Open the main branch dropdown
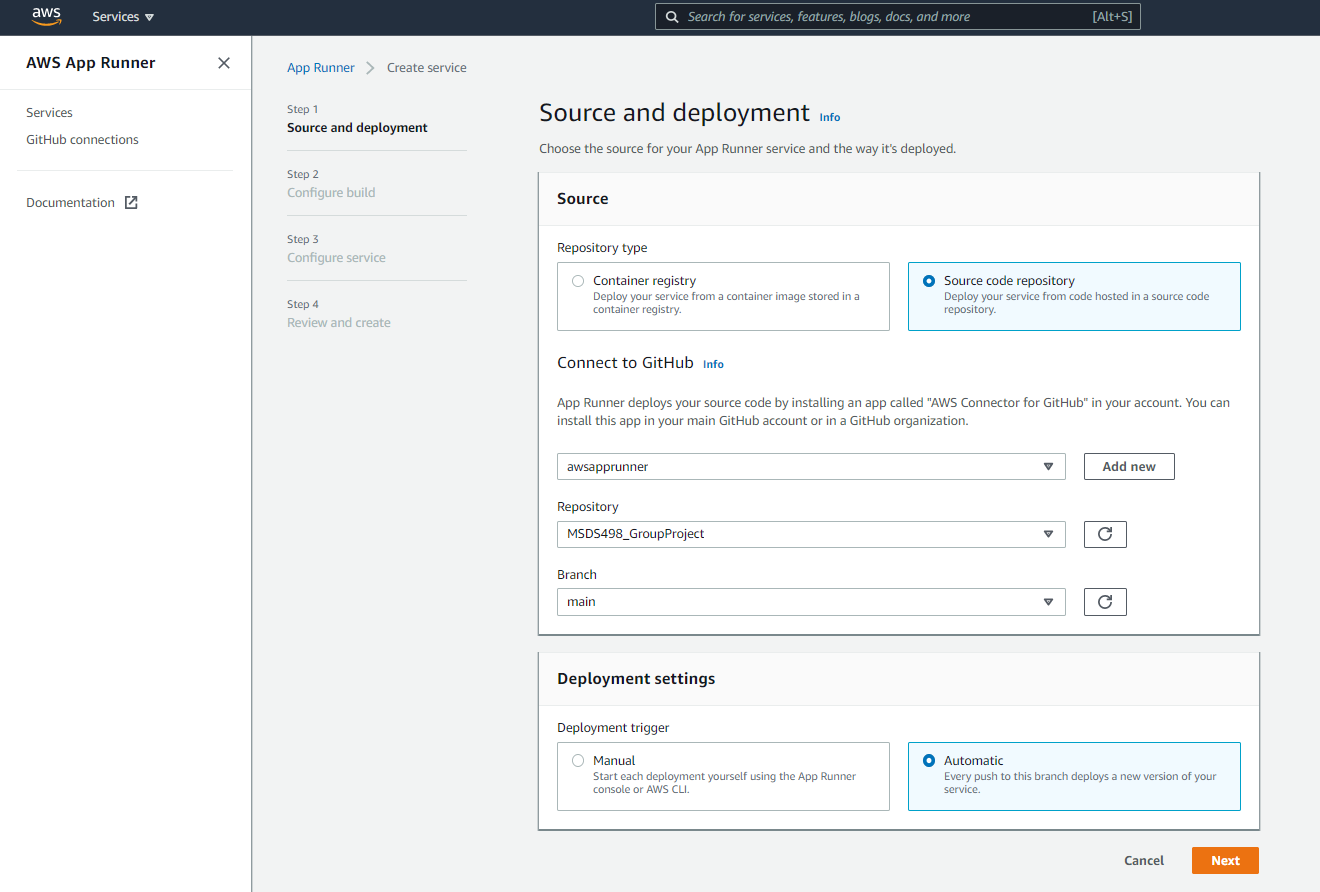 (811, 602)
